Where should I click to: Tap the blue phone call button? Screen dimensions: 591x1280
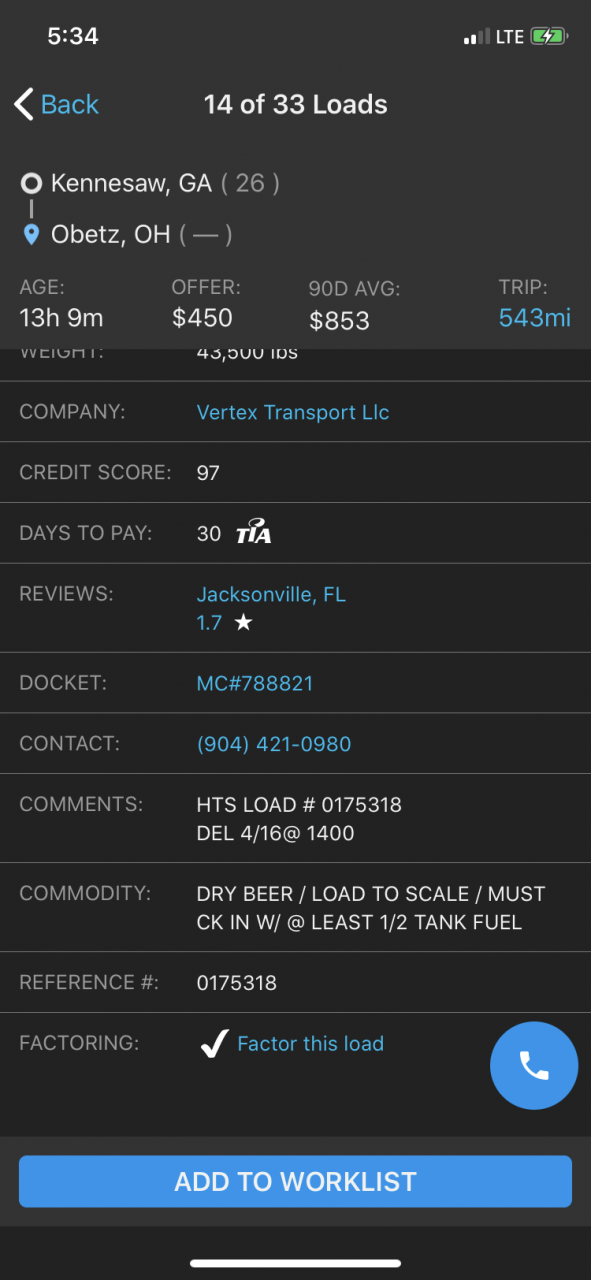click(x=534, y=1066)
